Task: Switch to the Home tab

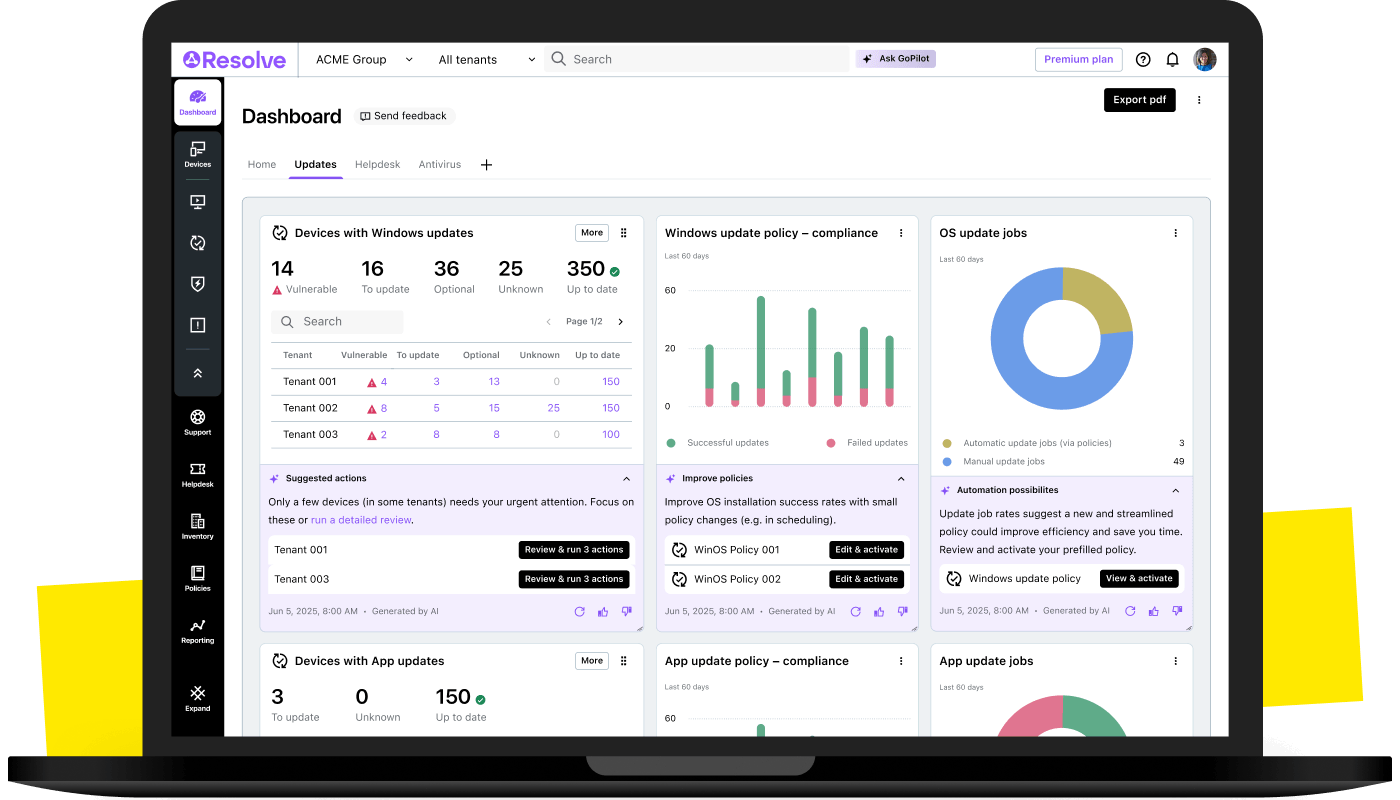Action: 262,165
